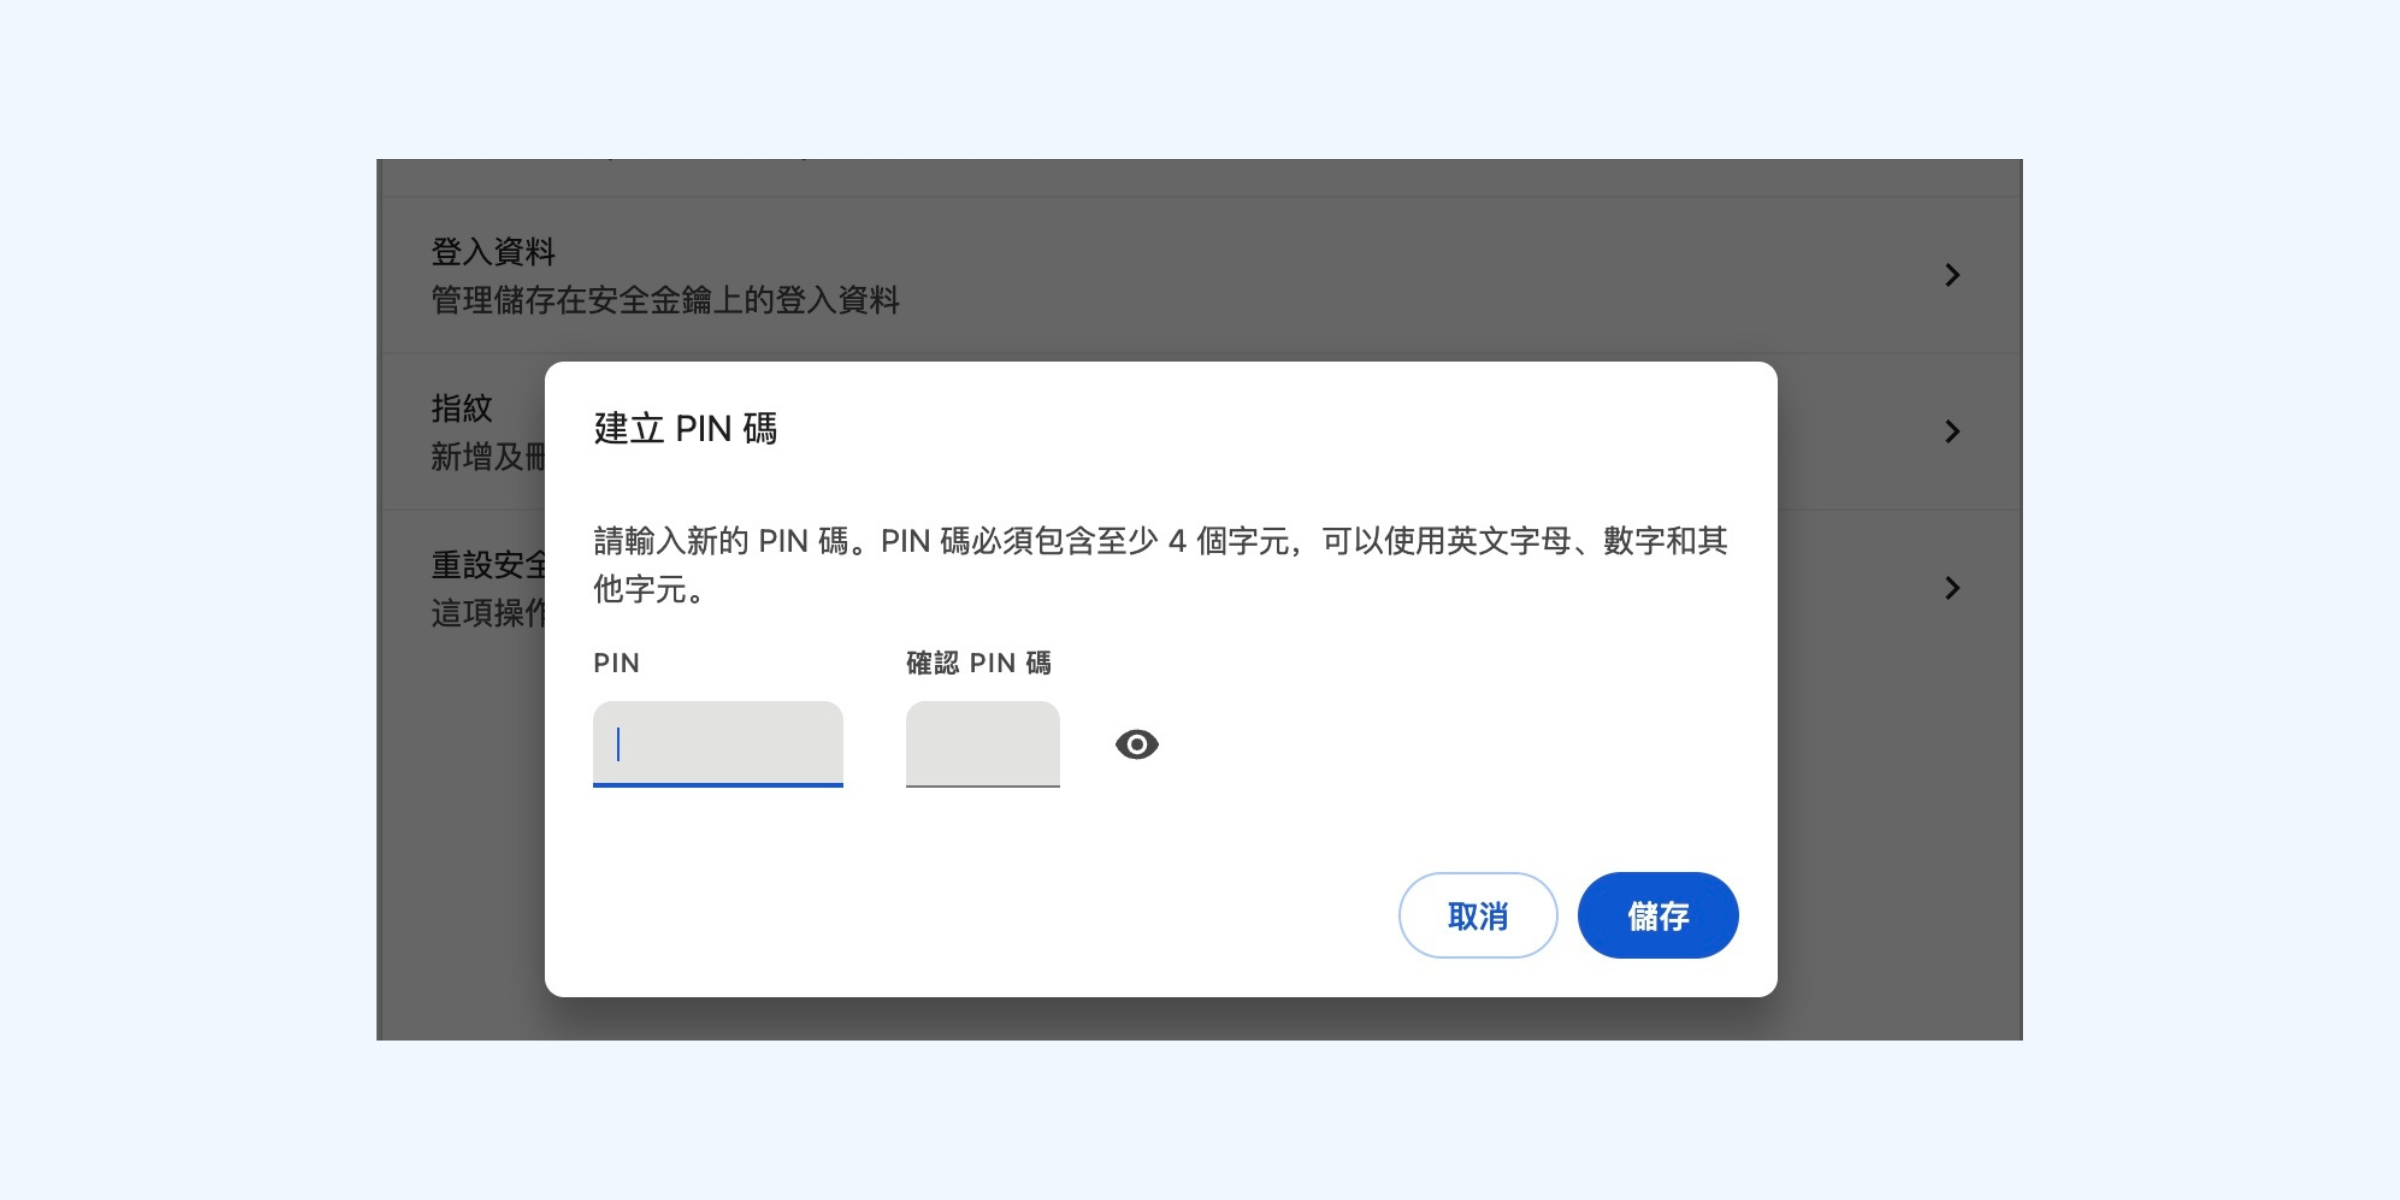Click the 建立 PIN 碼 dialog title
The width and height of the screenshot is (2400, 1200).
(685, 429)
